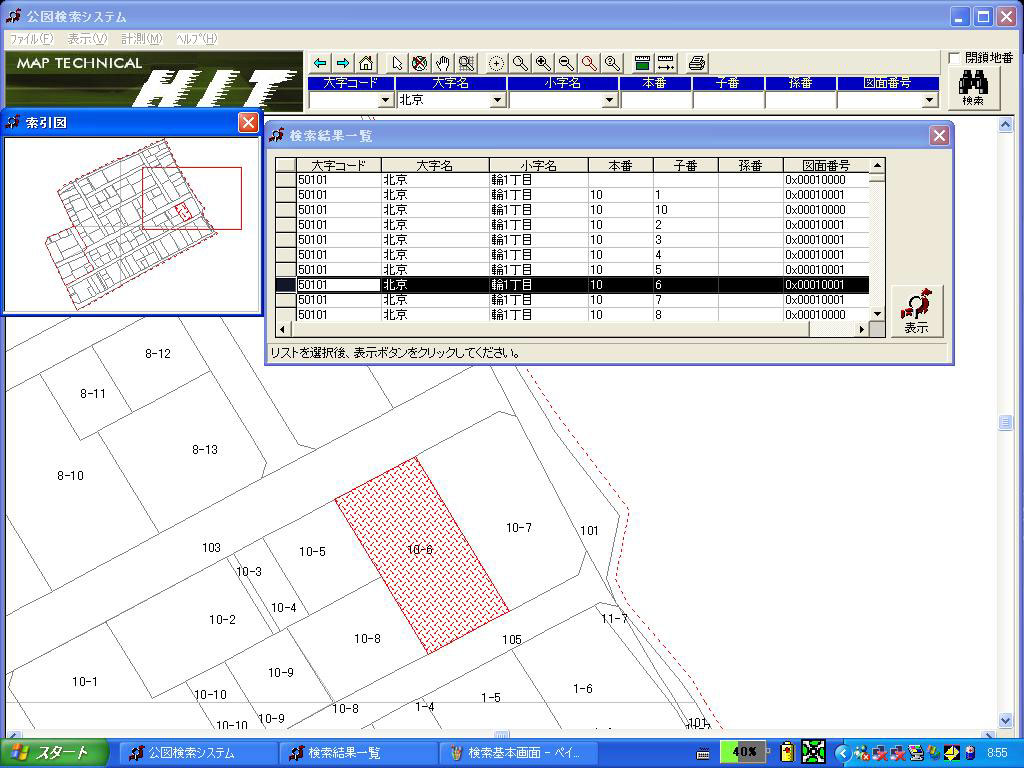Open the スタート start menu
The image size is (1024, 768).
(x=54, y=753)
